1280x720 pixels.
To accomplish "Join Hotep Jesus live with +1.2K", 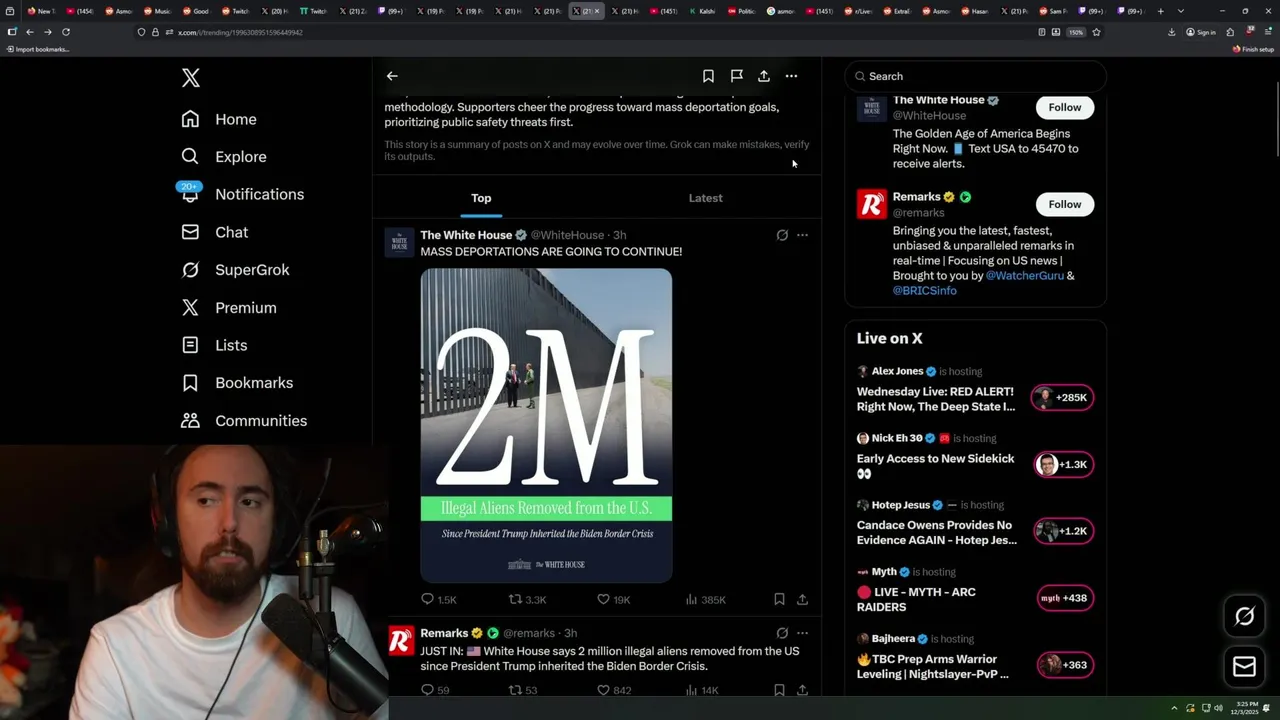I will pos(1063,531).
